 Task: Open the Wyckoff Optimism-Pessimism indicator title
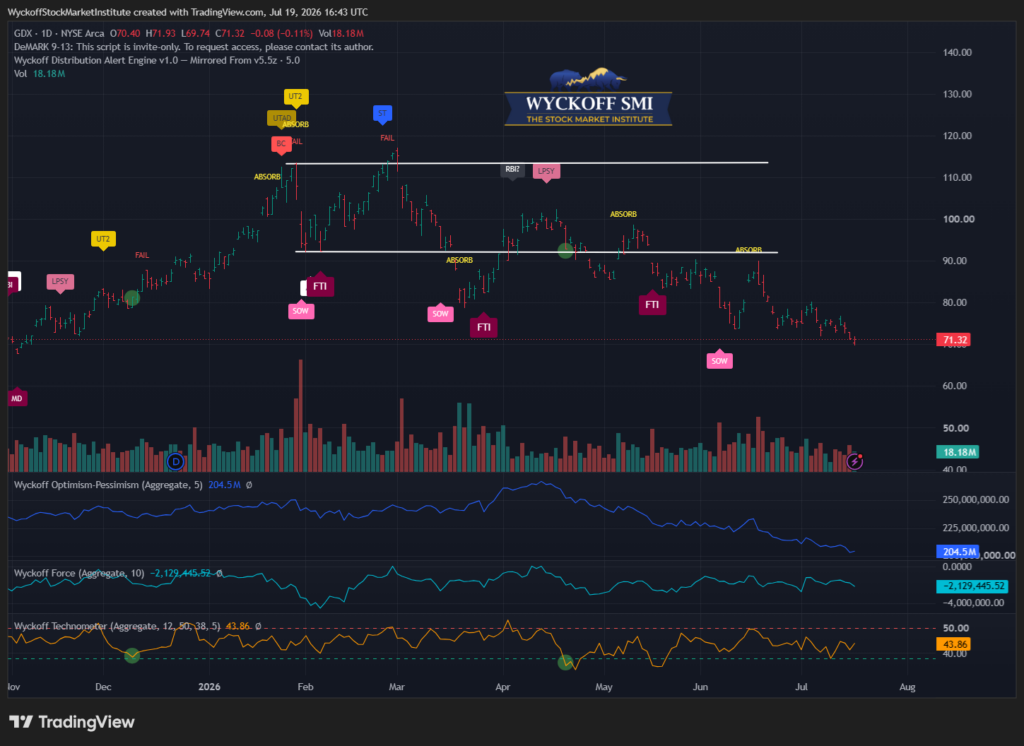click(108, 485)
